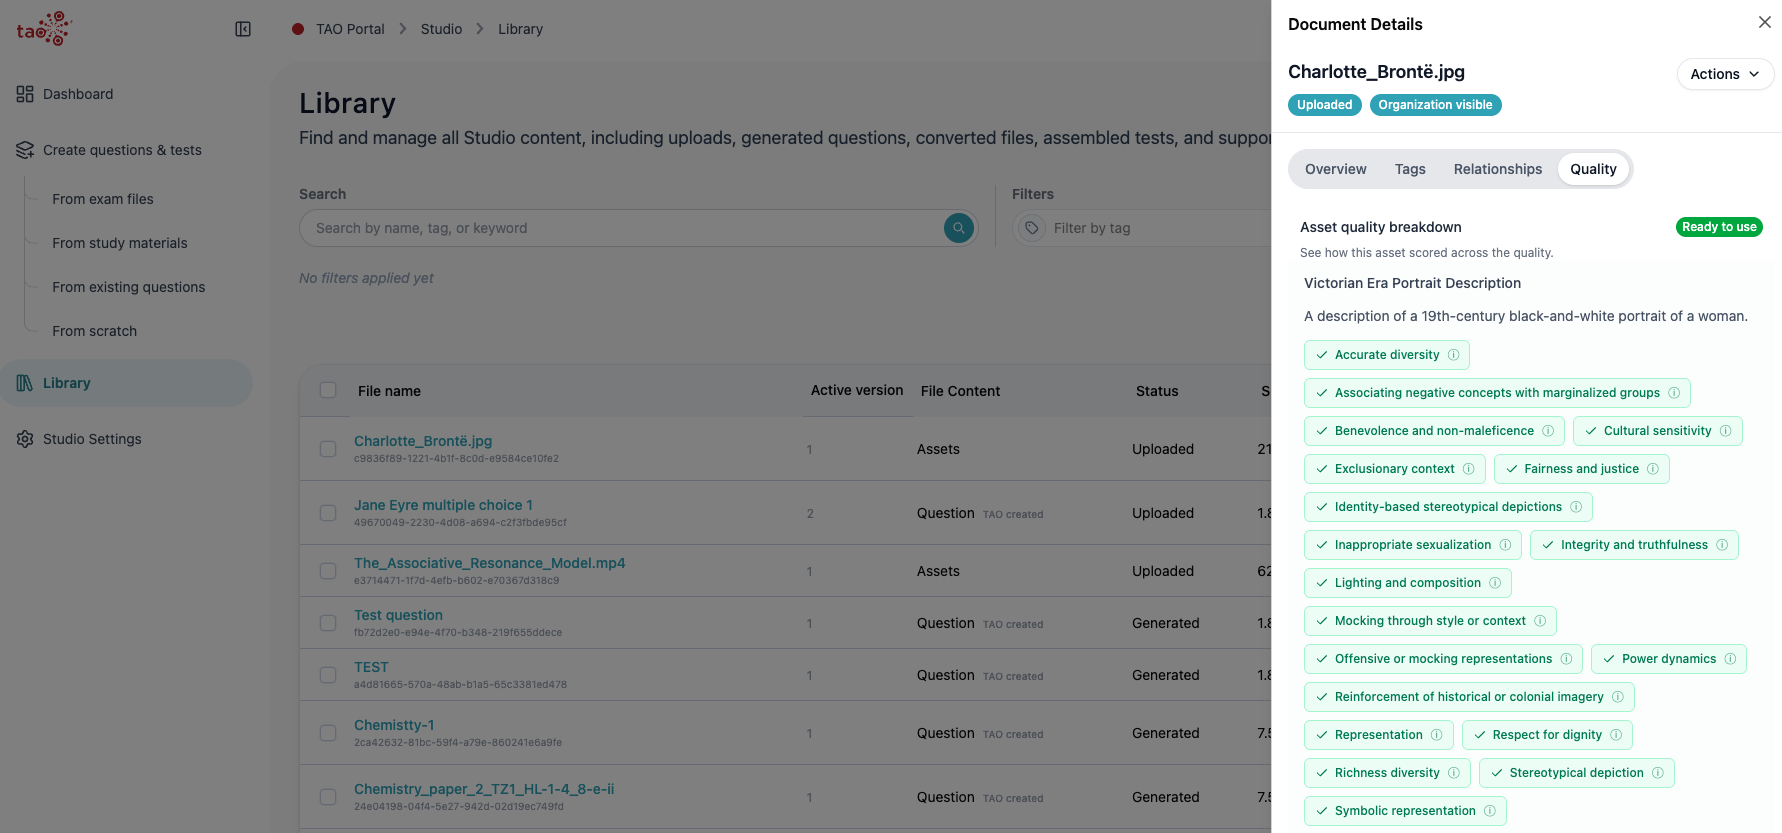
Task: Select From scratch option
Action: tap(95, 331)
